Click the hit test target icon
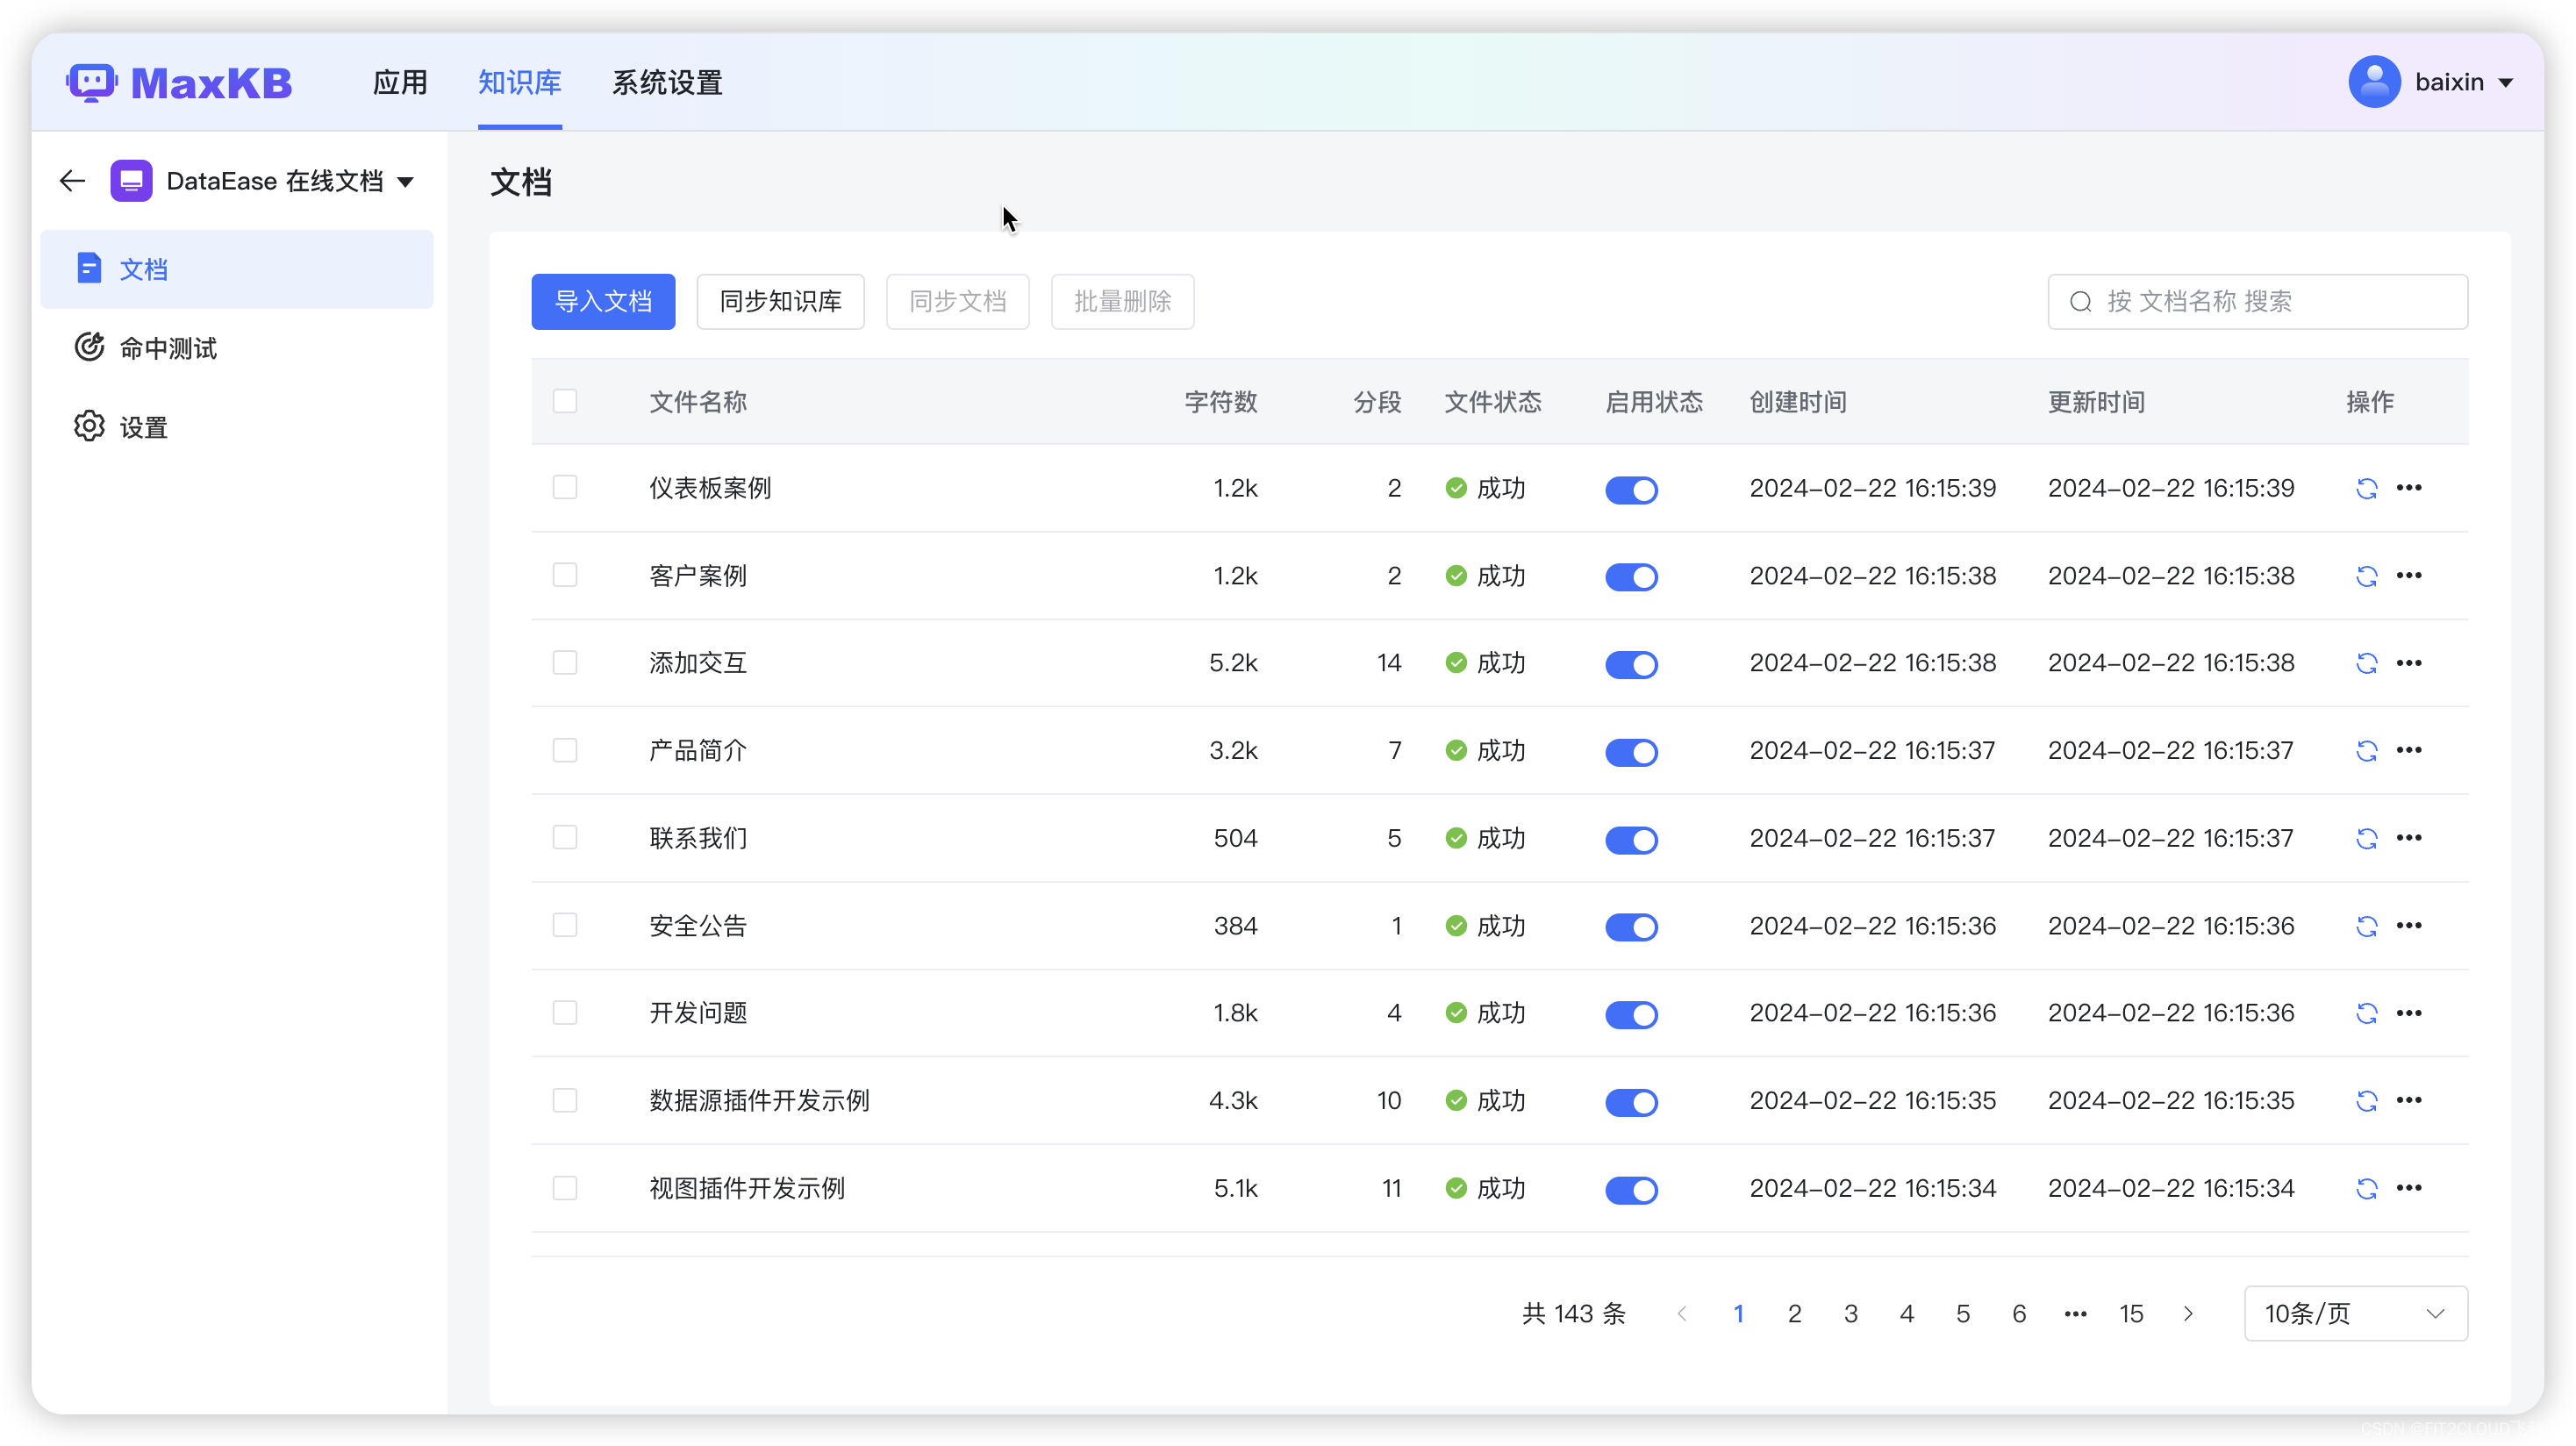The height and width of the screenshot is (1446, 2576). (89, 347)
